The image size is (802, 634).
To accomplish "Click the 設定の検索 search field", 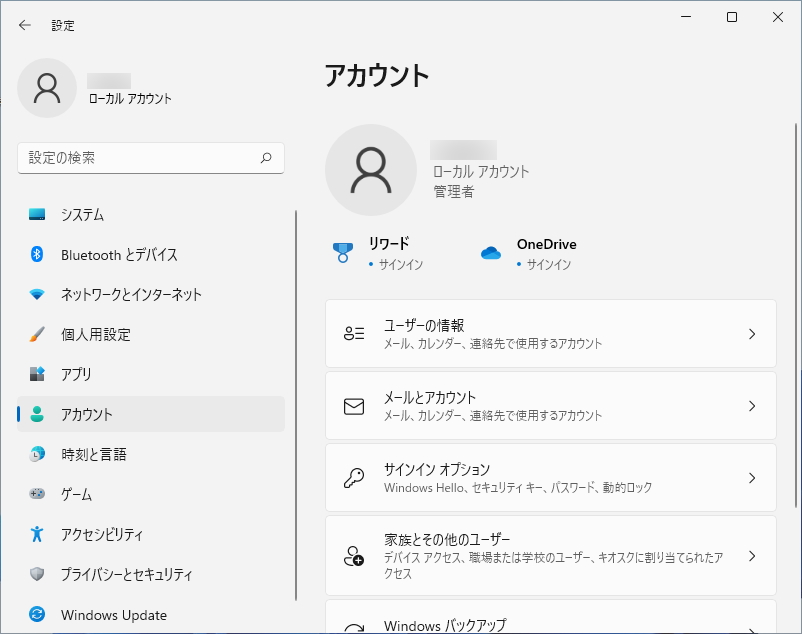I will coord(151,158).
